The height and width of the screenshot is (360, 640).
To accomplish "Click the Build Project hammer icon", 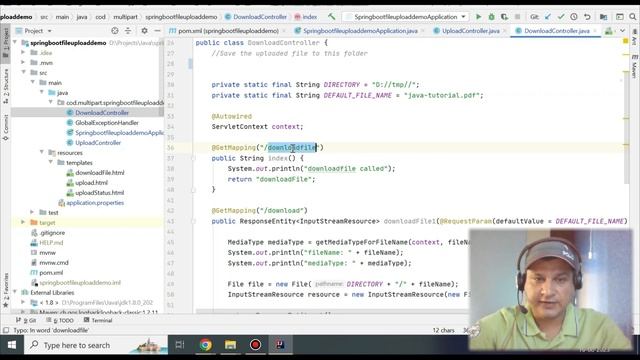I will click(x=331, y=17).
